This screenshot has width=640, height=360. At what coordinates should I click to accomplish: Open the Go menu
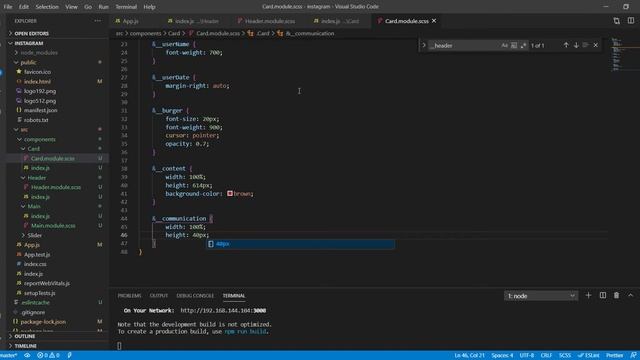[88, 7]
